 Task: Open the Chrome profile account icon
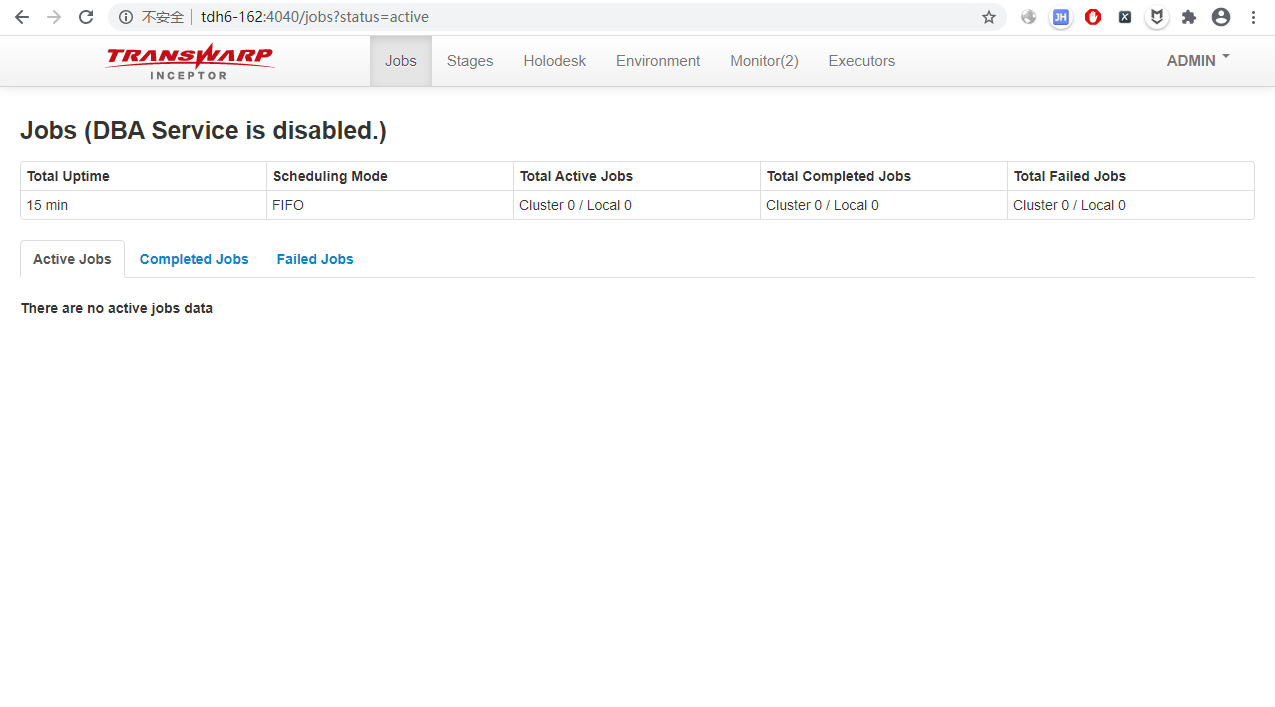coord(1221,17)
